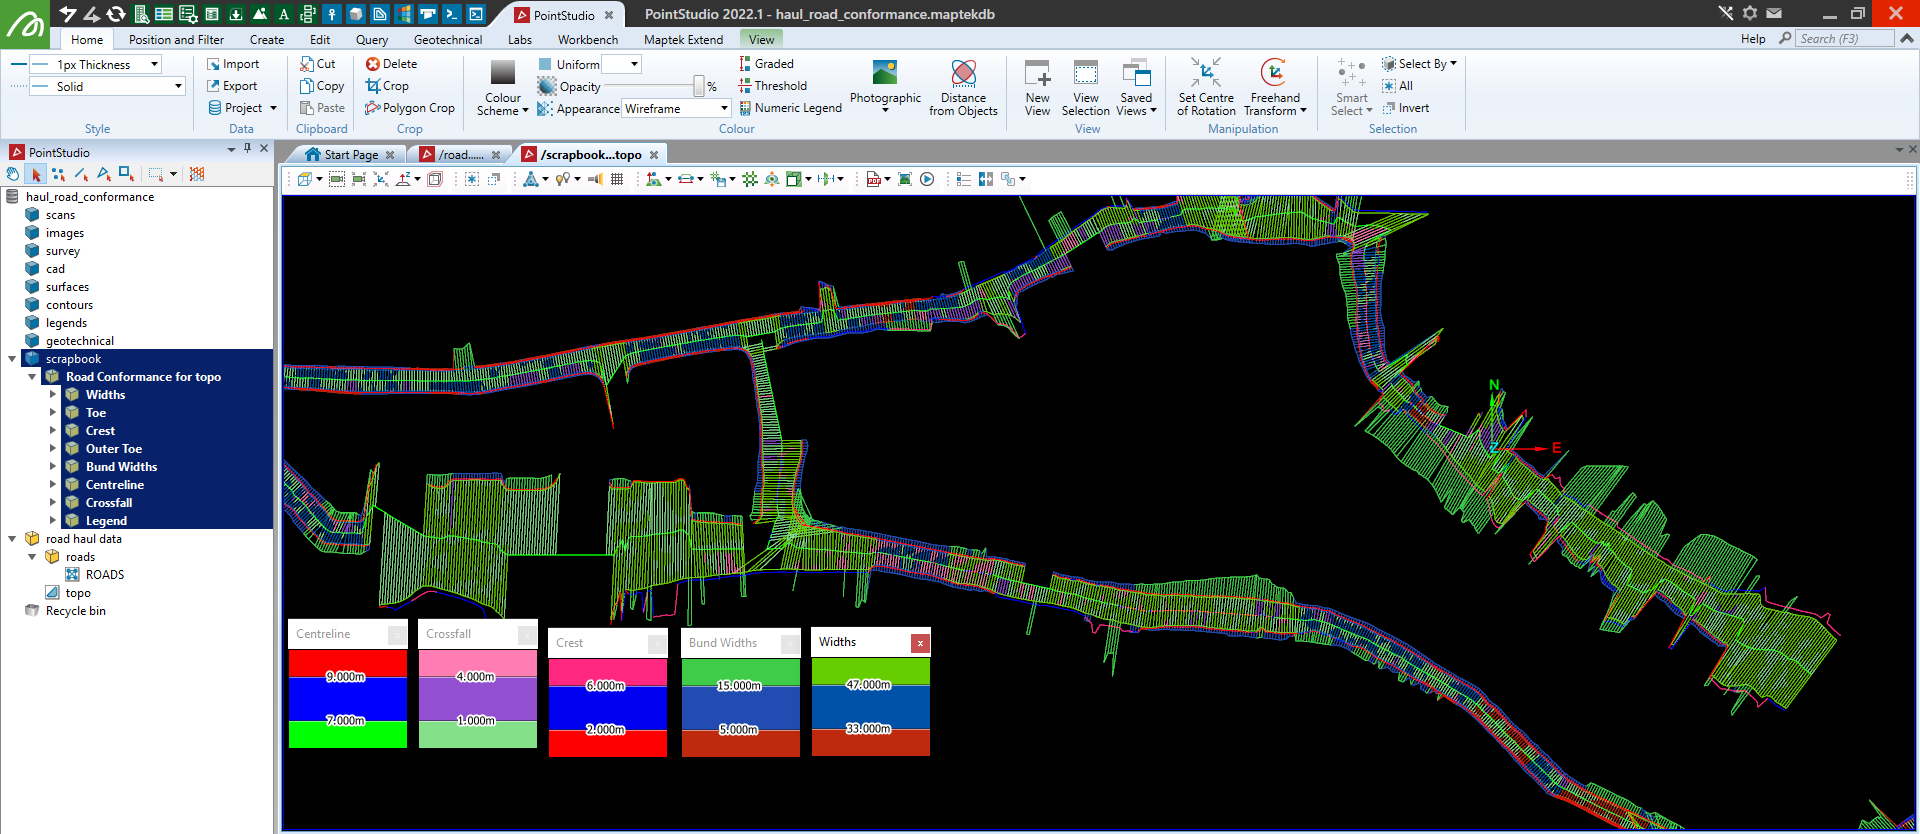Click Distance from Objects colouring
Viewport: 1920px width, 834px height.
click(x=963, y=88)
